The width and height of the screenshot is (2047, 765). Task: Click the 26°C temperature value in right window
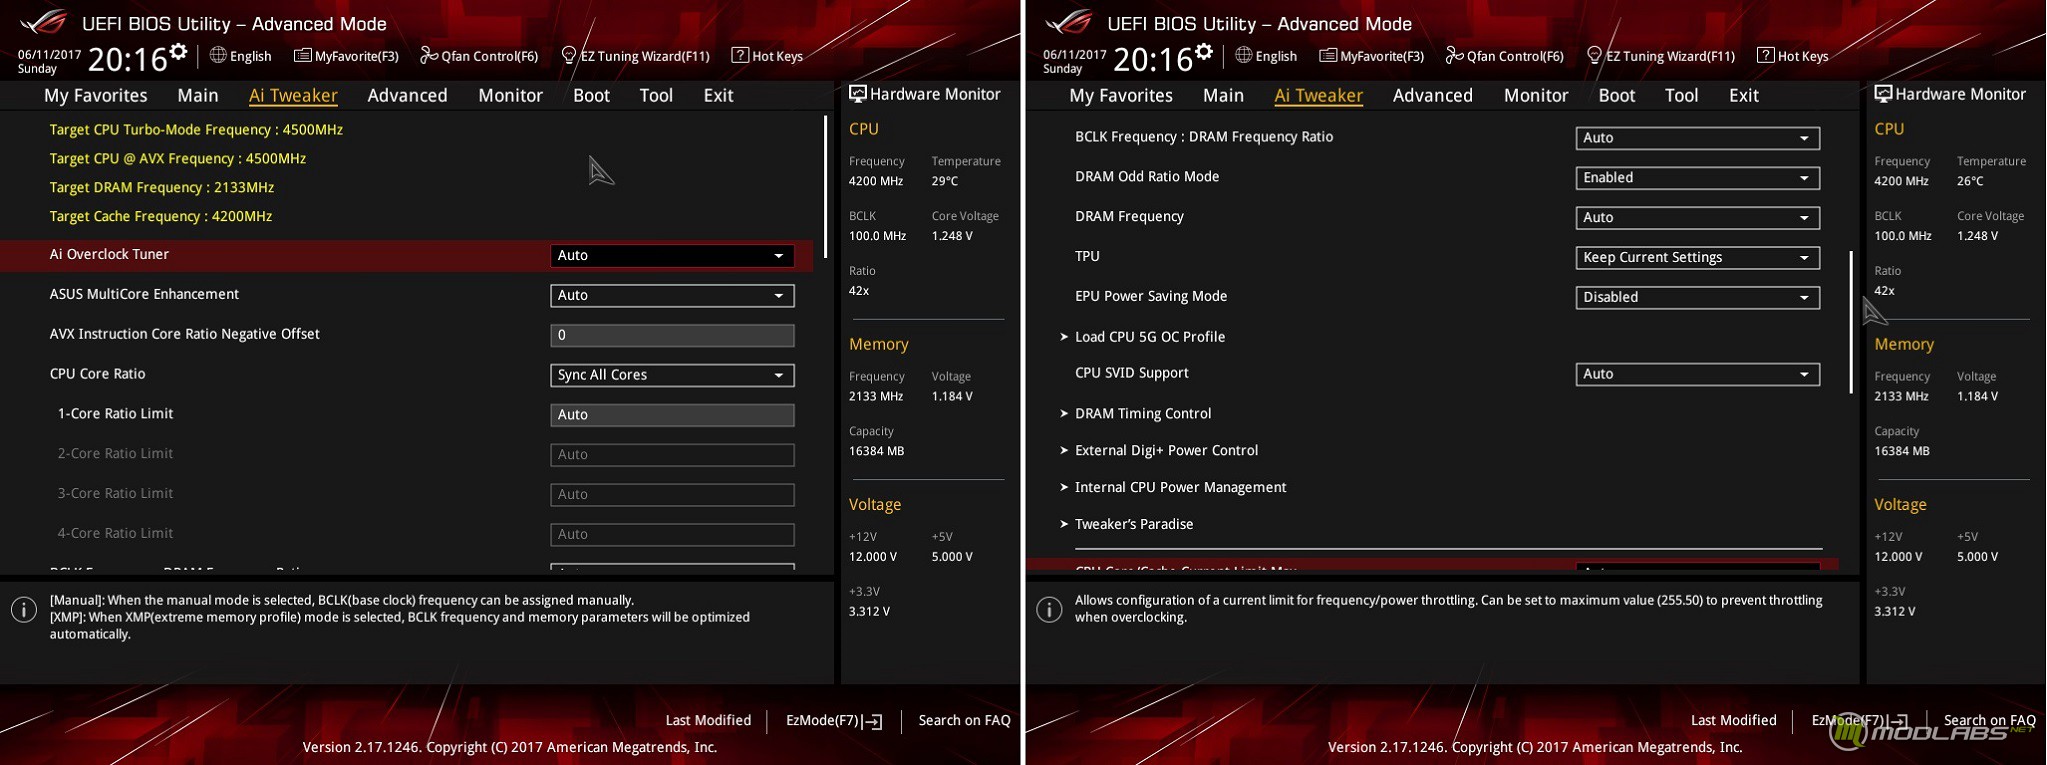(x=1970, y=181)
